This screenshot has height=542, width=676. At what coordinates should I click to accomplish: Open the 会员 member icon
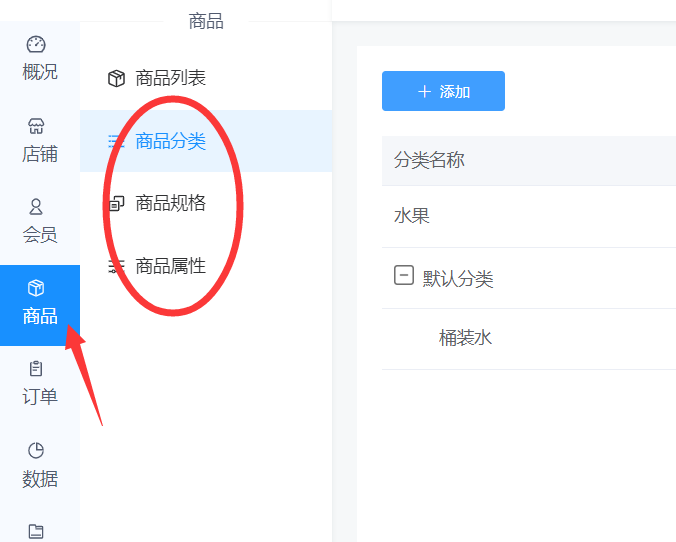coord(36,207)
